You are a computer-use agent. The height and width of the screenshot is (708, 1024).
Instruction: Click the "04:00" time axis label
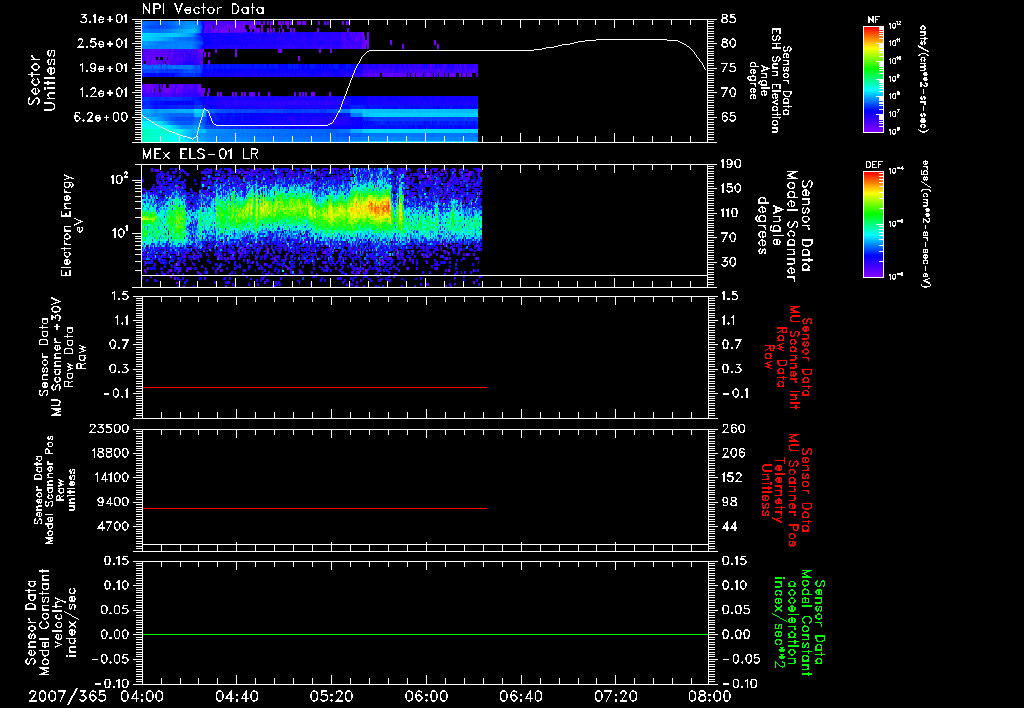pos(142,696)
